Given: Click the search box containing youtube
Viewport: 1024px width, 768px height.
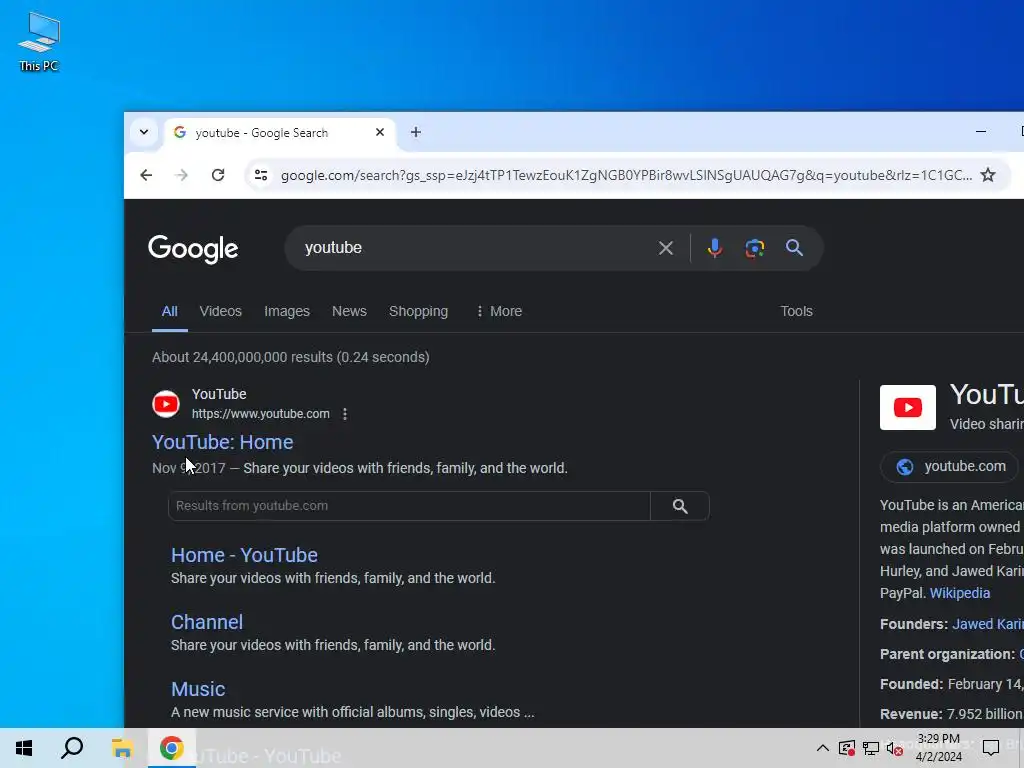Looking at the screenshot, I should 473,248.
